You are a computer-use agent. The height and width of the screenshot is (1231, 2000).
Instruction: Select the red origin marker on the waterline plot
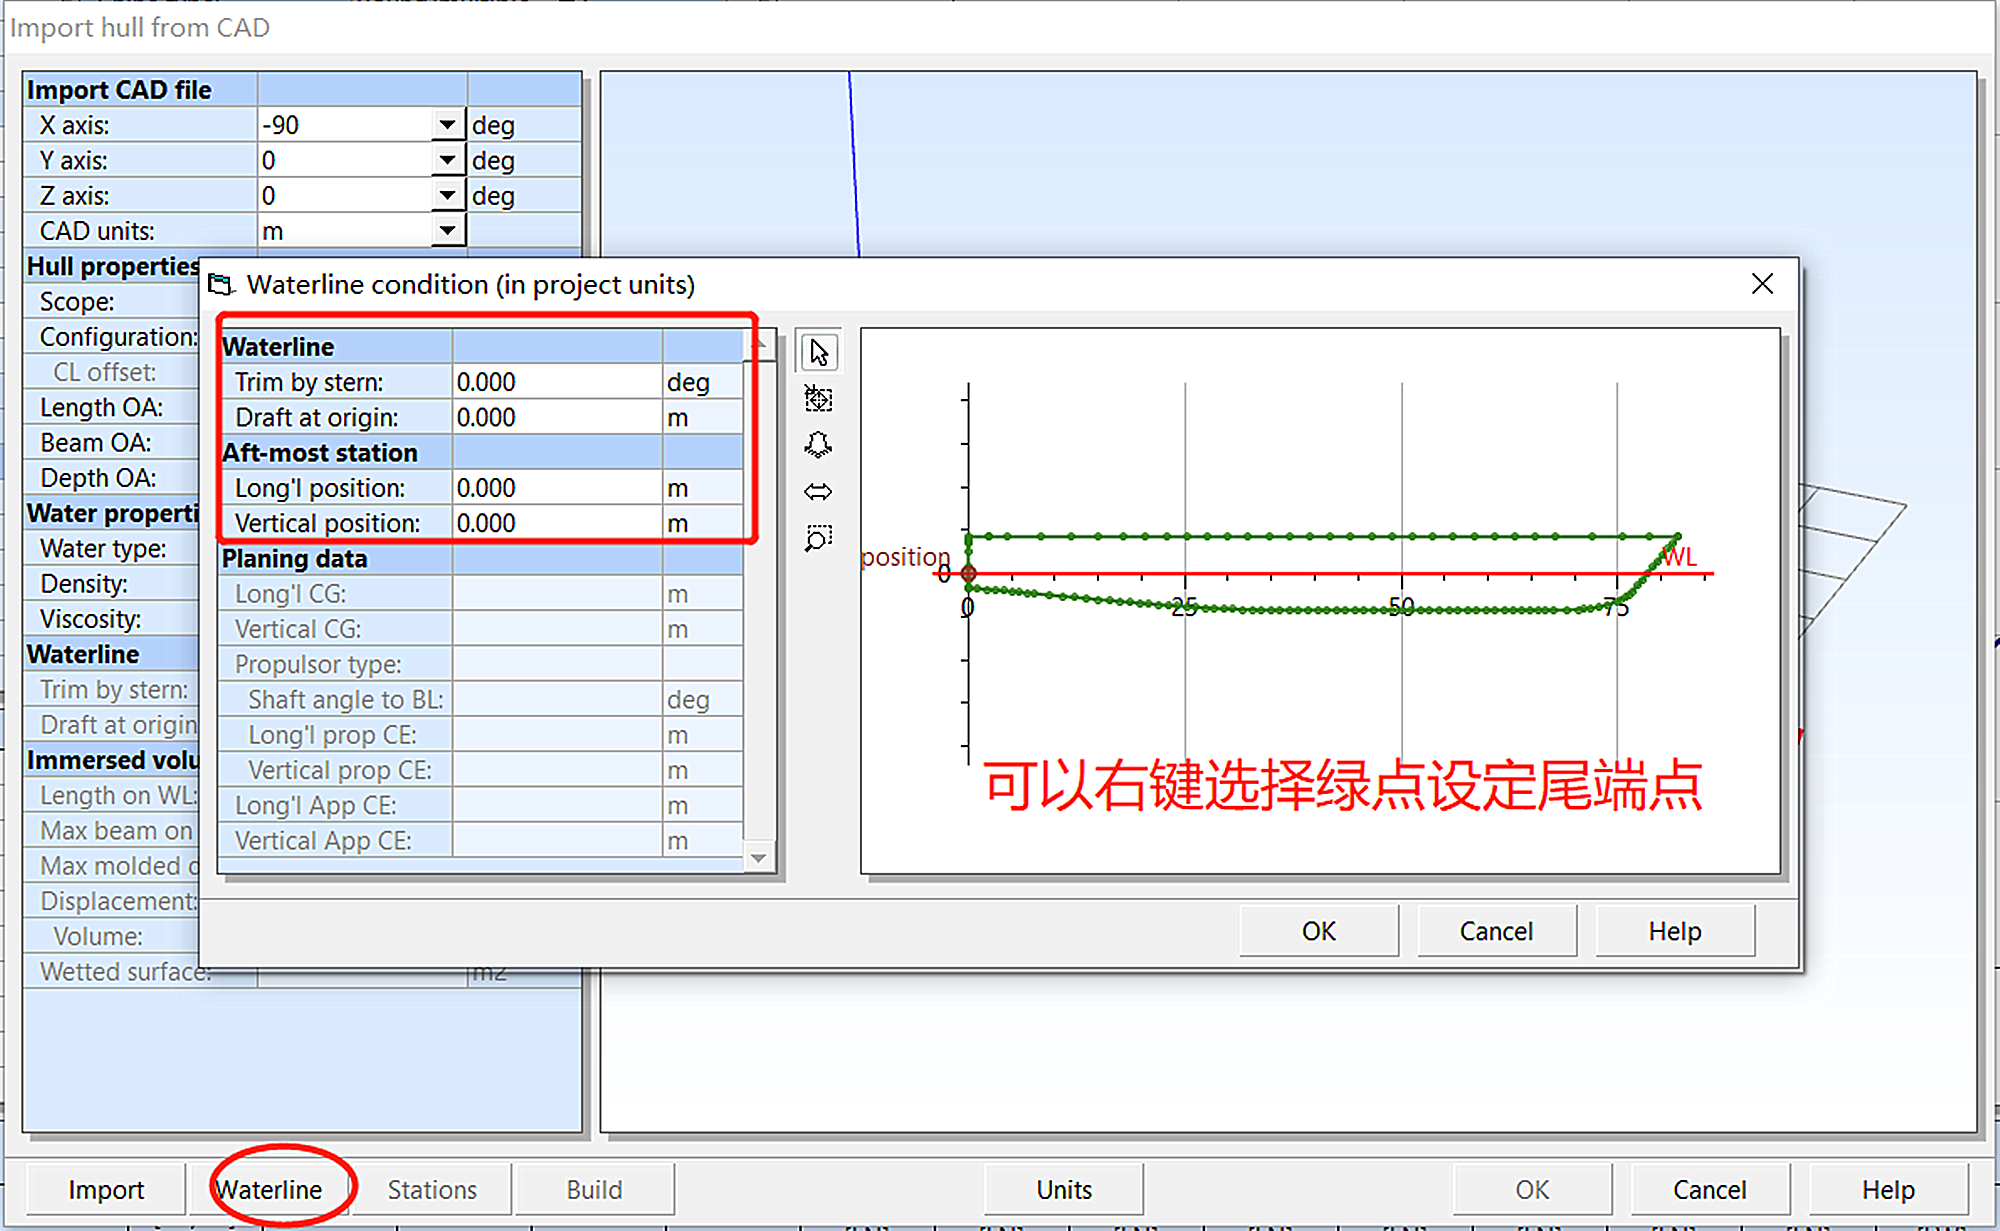(967, 573)
